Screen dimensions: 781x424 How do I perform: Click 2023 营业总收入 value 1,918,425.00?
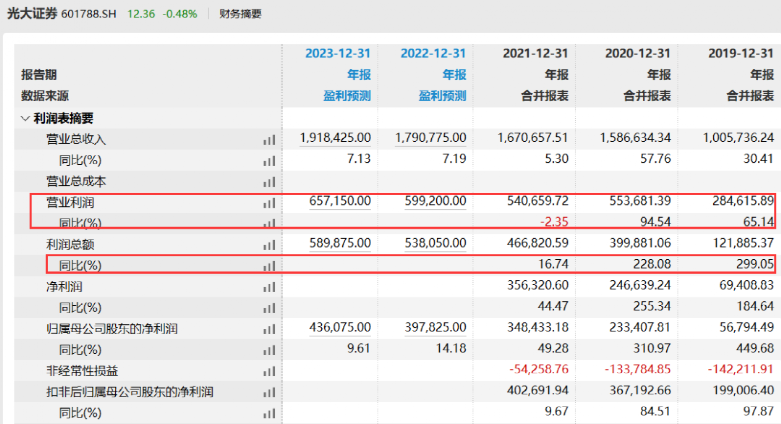[x=335, y=138]
